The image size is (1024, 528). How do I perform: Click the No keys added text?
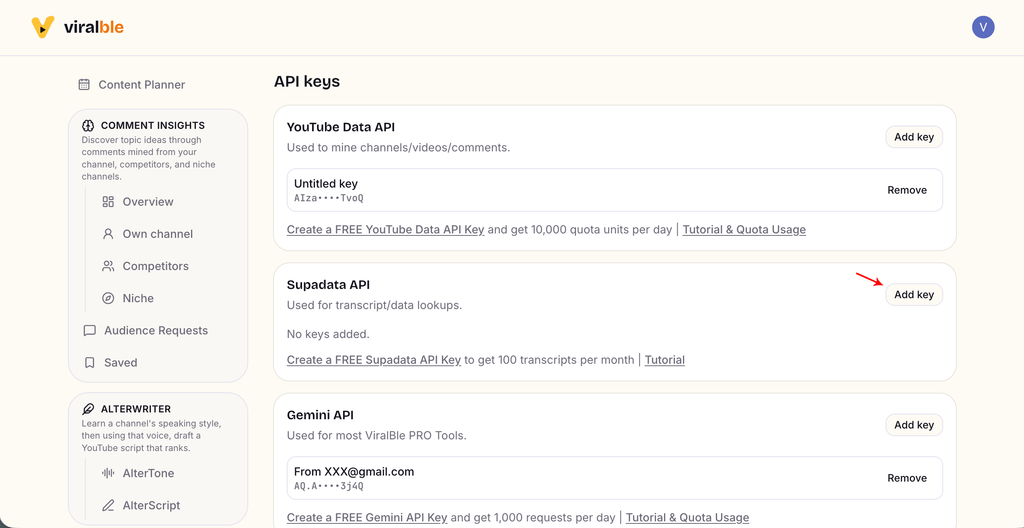point(328,335)
